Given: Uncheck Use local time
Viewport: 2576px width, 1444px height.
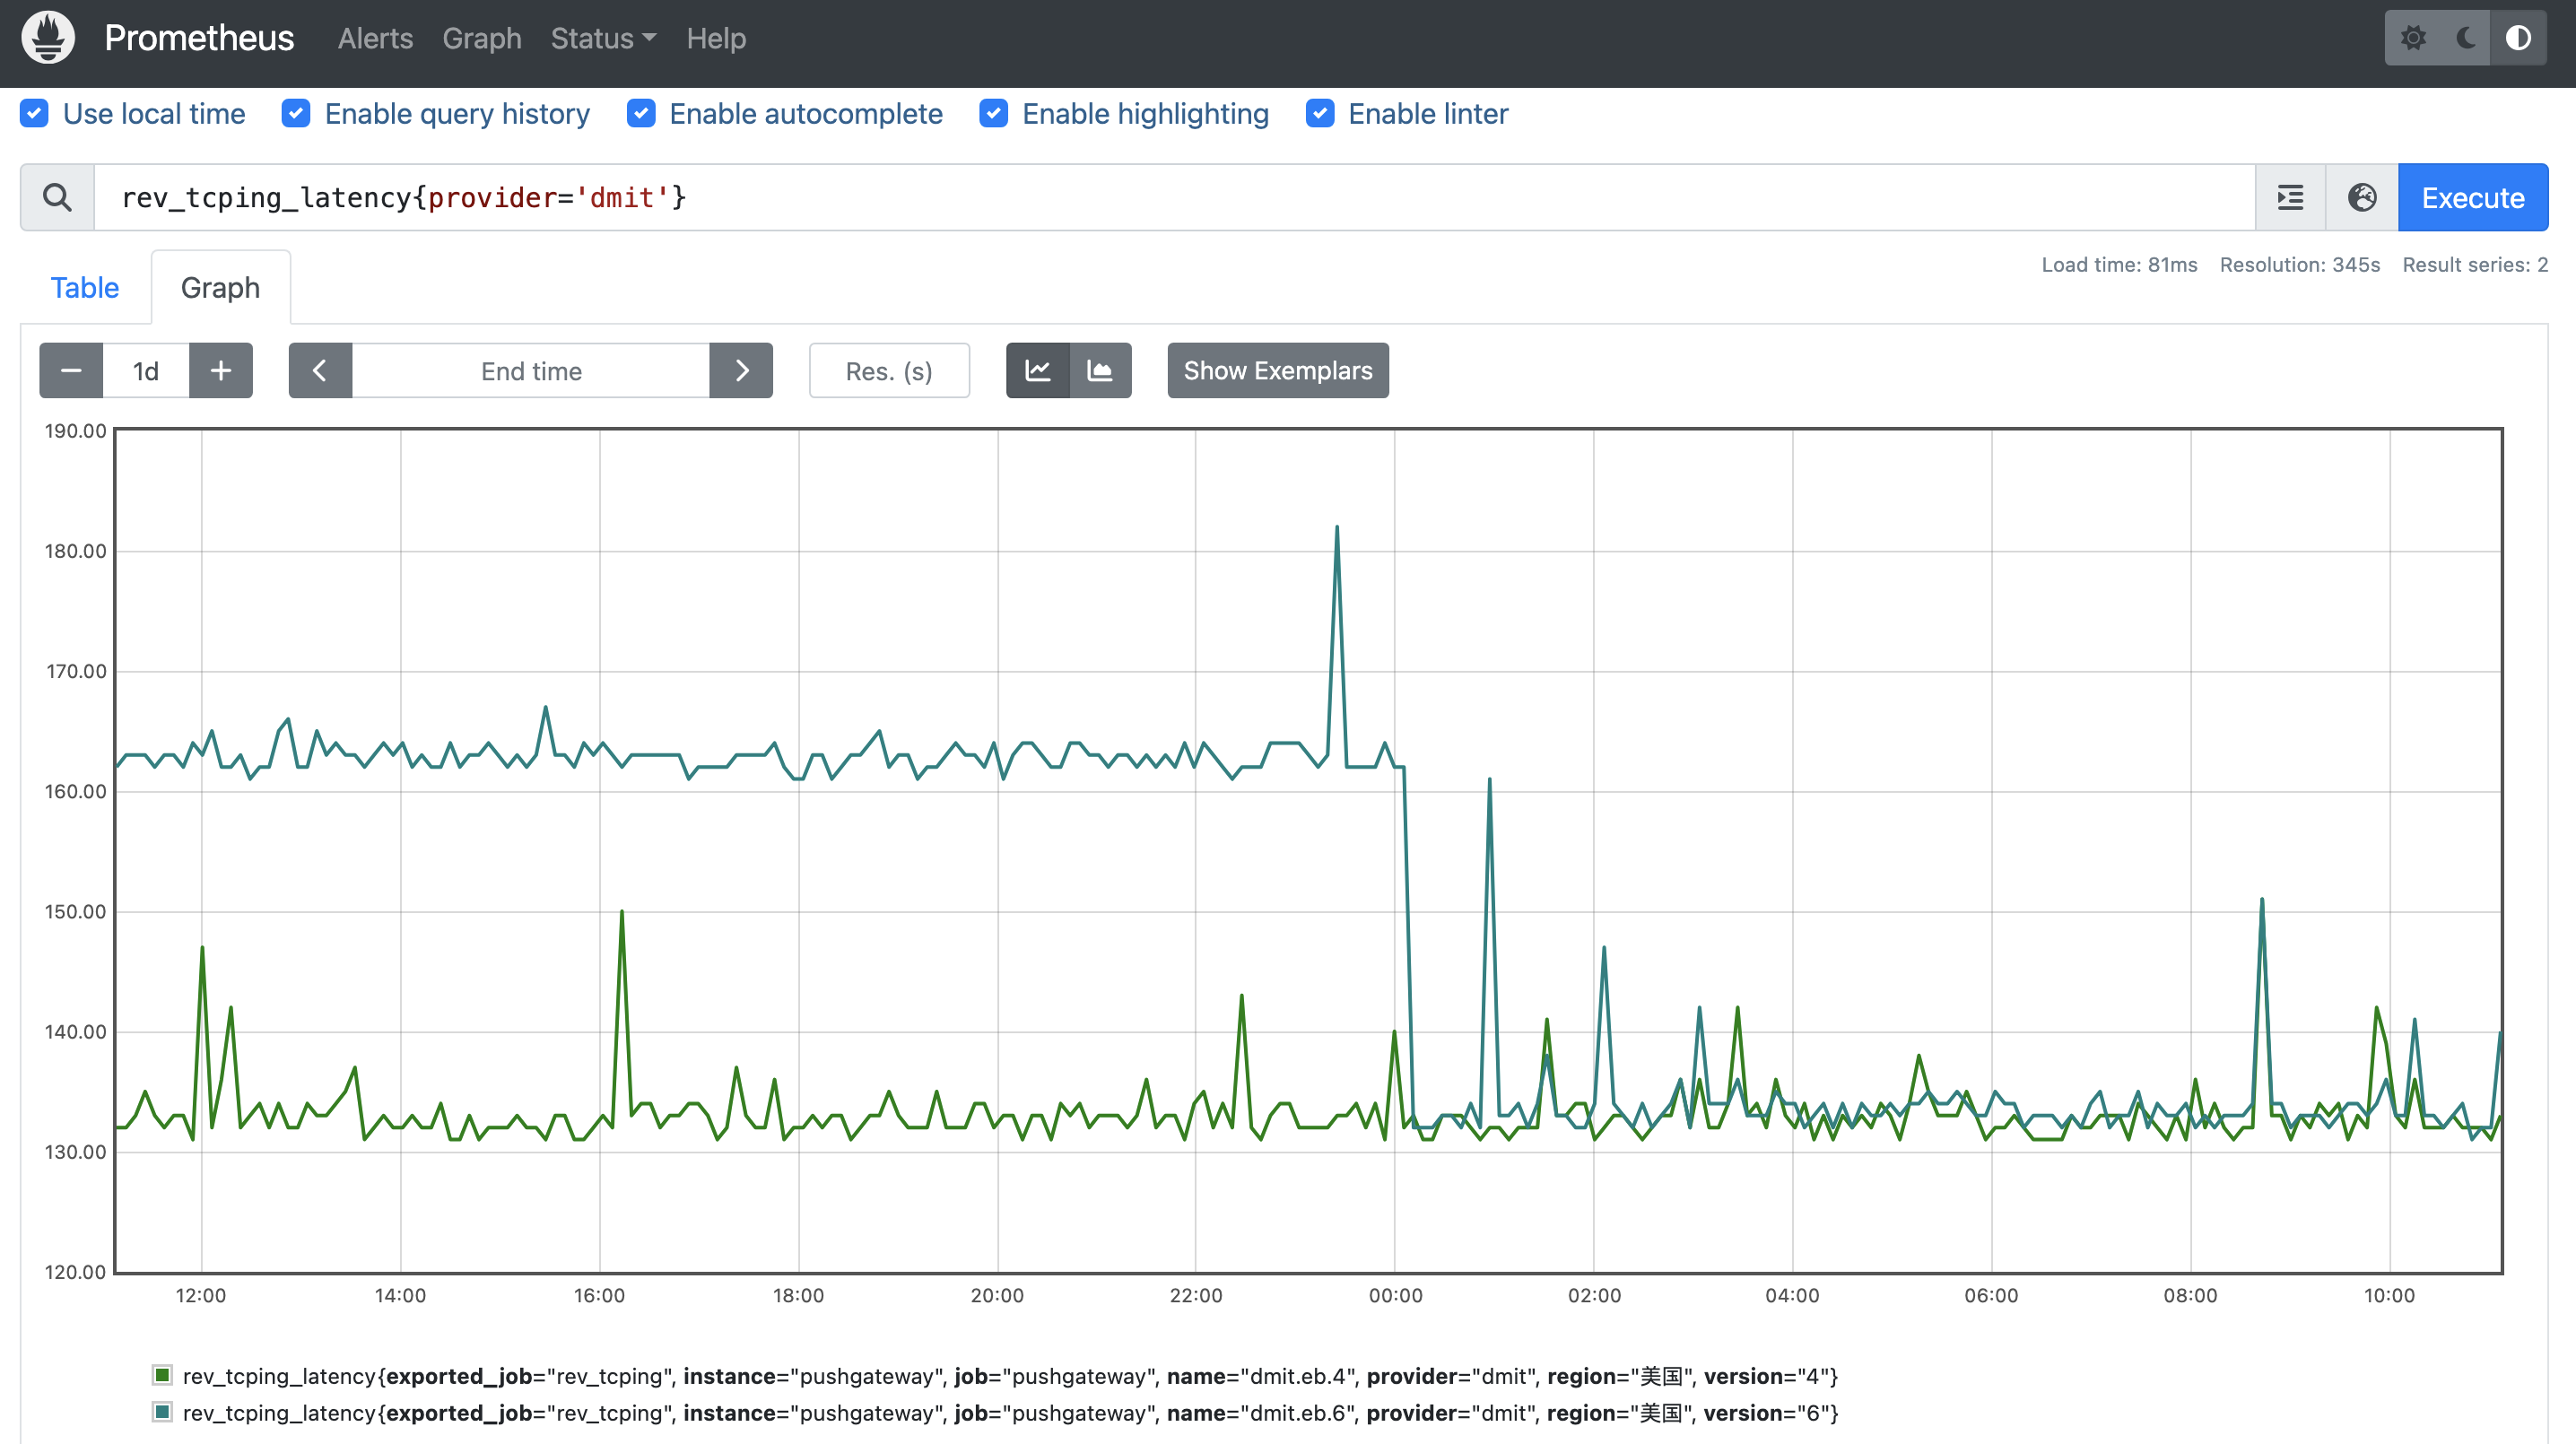Looking at the screenshot, I should tap(35, 114).
